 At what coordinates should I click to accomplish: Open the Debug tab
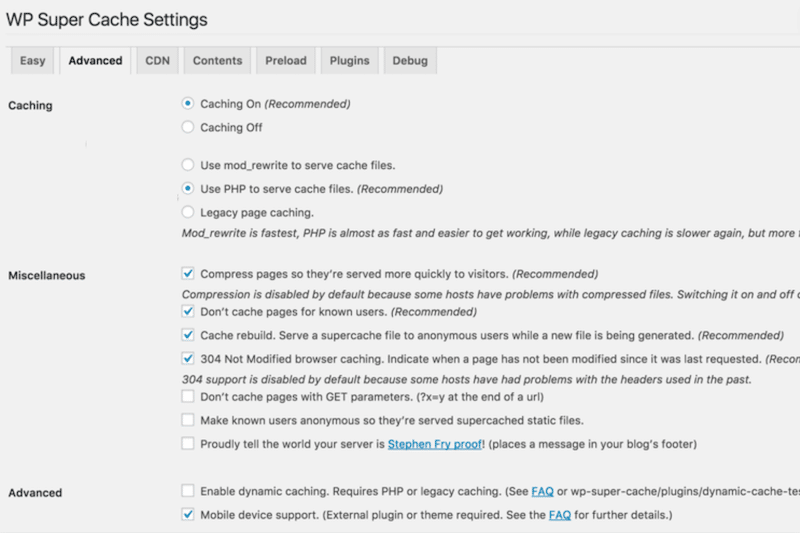coord(410,61)
